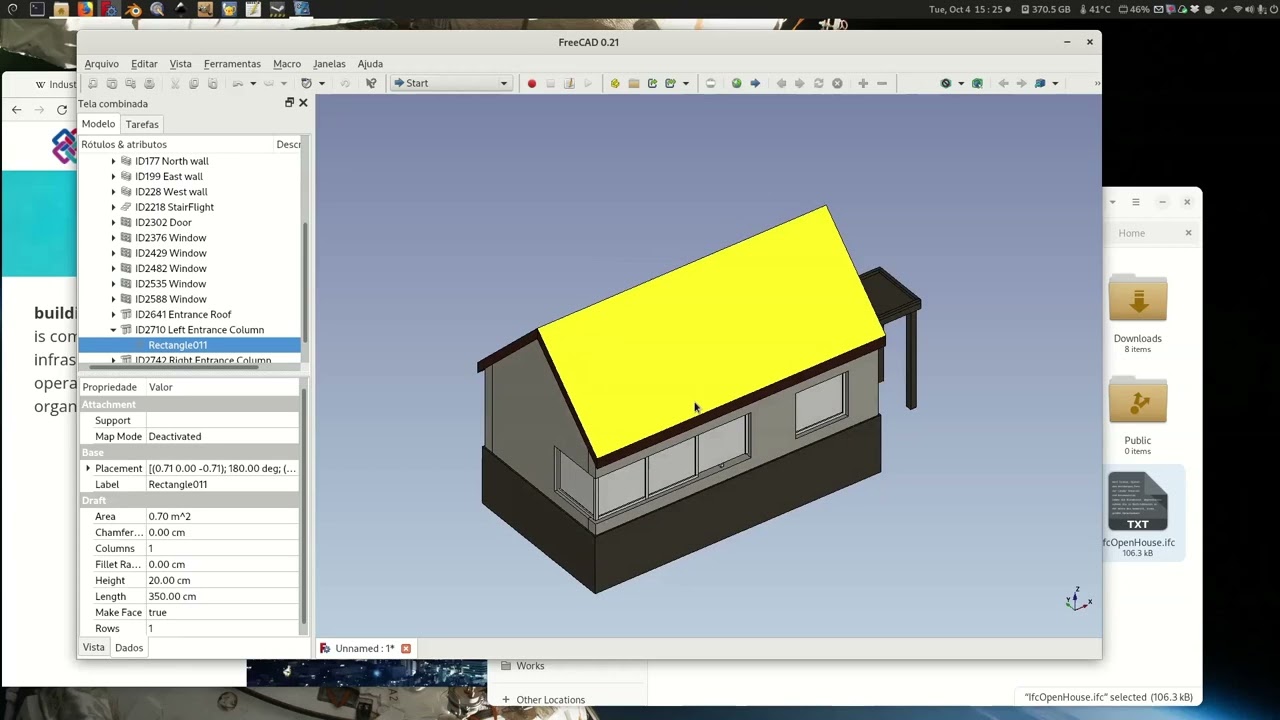The height and width of the screenshot is (720, 1280).
Task: Close the Unnamed document tab
Action: [406, 648]
